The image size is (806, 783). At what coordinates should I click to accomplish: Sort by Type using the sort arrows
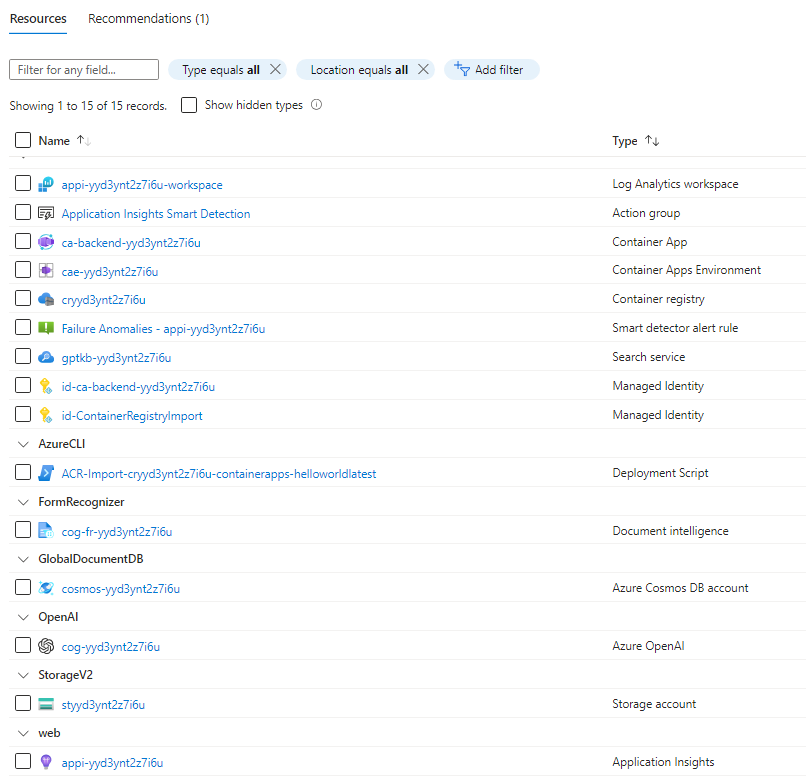[x=652, y=140]
